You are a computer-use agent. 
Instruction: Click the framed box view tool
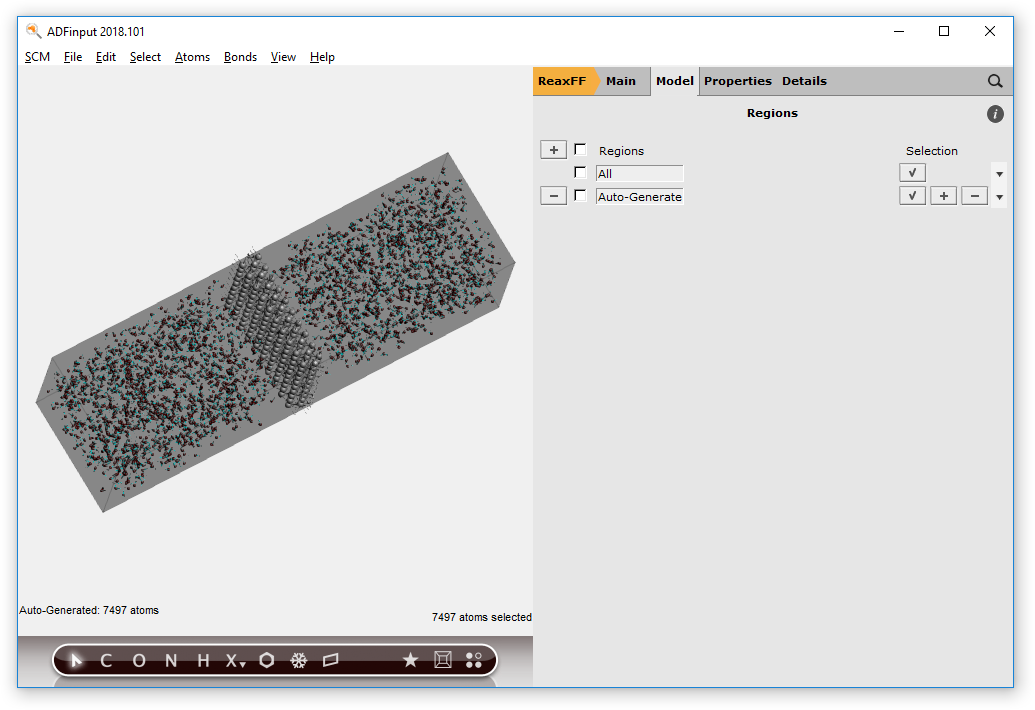point(443,660)
